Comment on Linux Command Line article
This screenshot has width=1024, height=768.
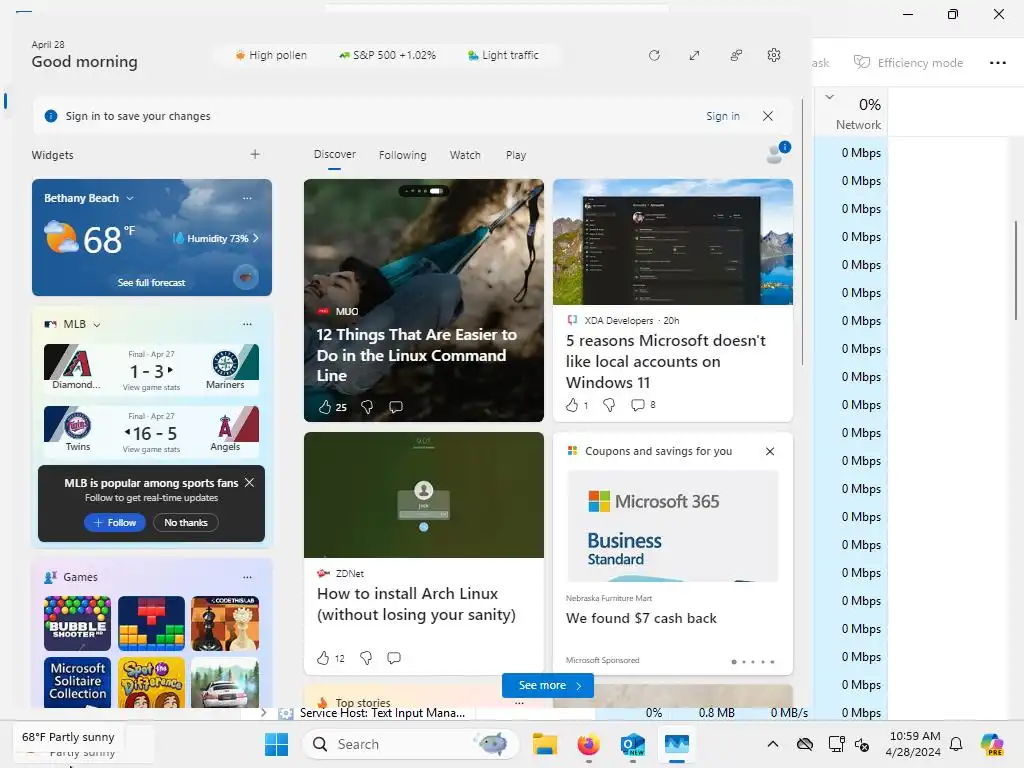[396, 407]
